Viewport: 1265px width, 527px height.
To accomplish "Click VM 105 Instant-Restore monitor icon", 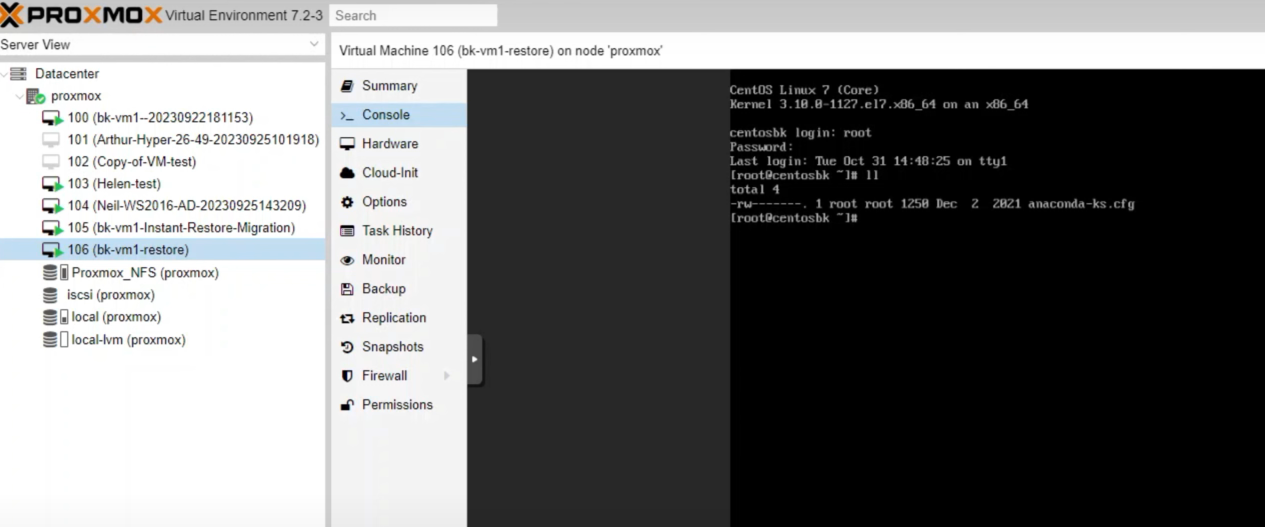I will click(52, 228).
